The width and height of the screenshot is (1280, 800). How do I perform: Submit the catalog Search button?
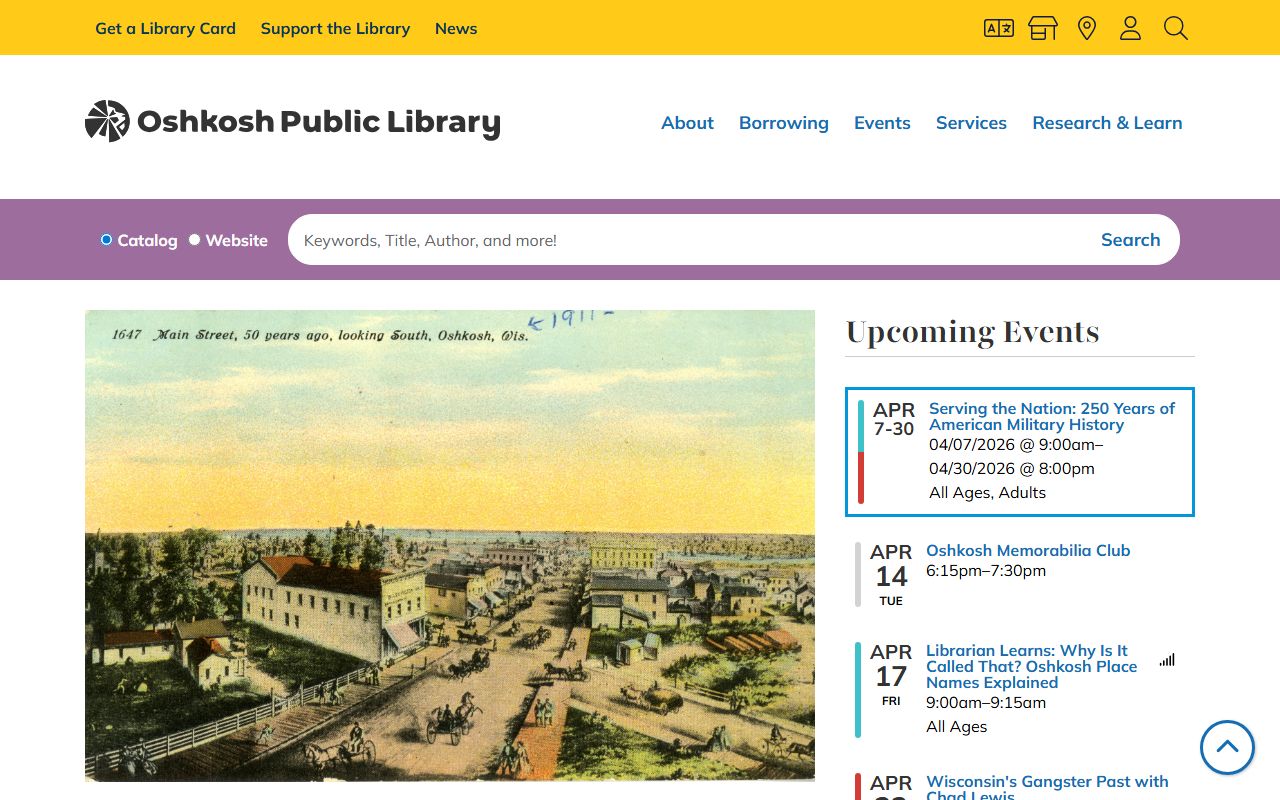pos(1130,240)
